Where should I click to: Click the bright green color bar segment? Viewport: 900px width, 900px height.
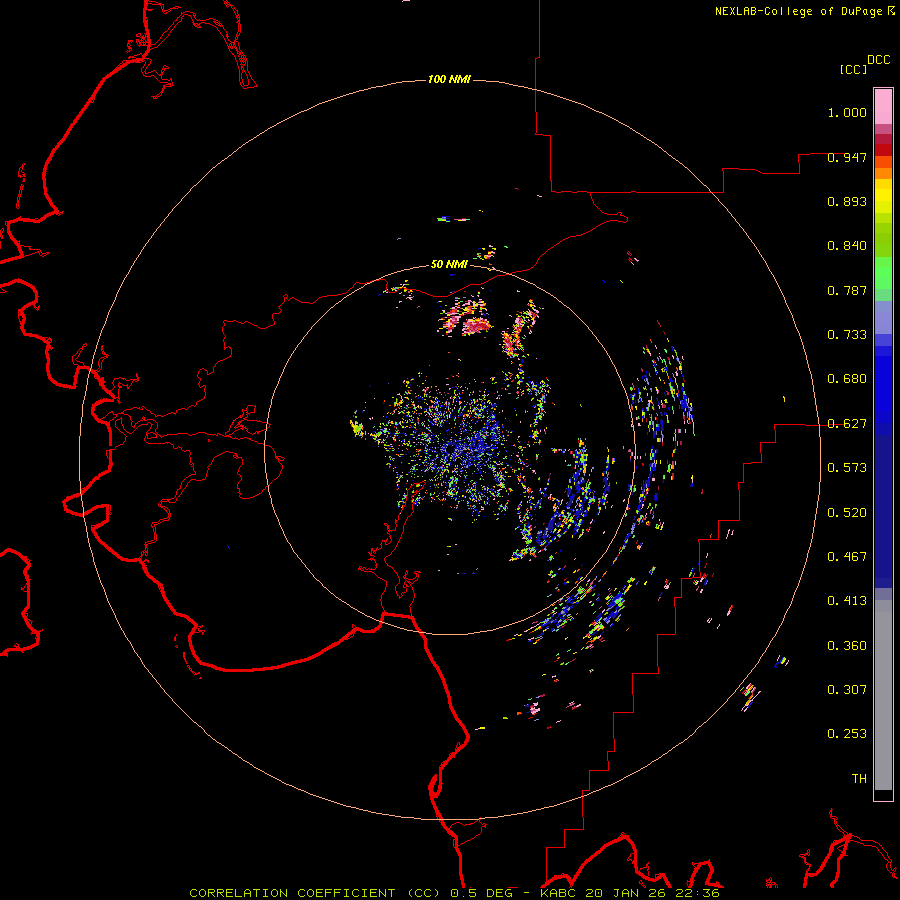click(x=883, y=272)
